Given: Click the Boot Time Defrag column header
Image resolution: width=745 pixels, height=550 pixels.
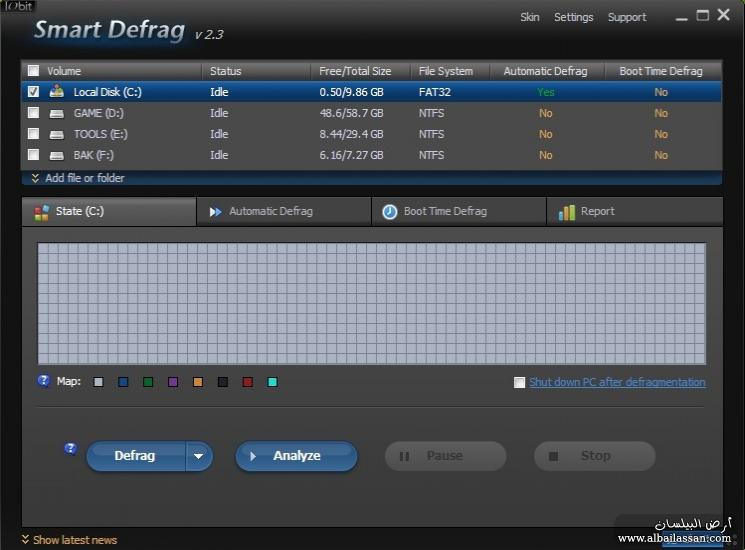Looking at the screenshot, I should (661, 71).
